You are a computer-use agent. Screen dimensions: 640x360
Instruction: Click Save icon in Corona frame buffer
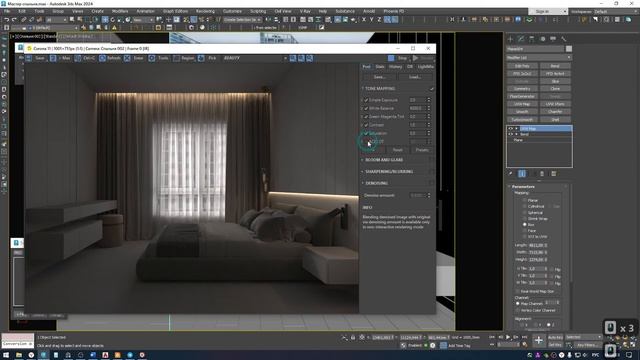point(29,58)
